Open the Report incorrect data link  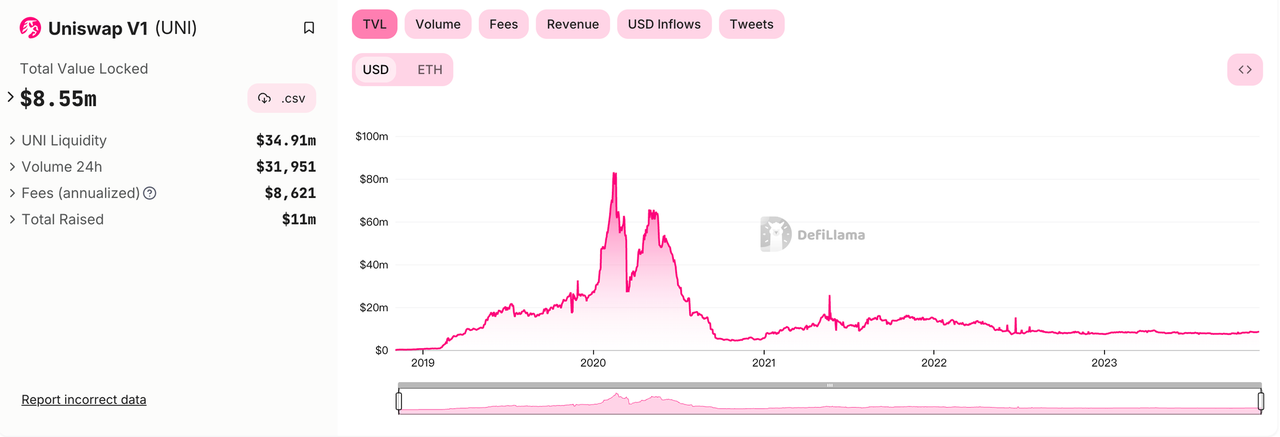84,400
